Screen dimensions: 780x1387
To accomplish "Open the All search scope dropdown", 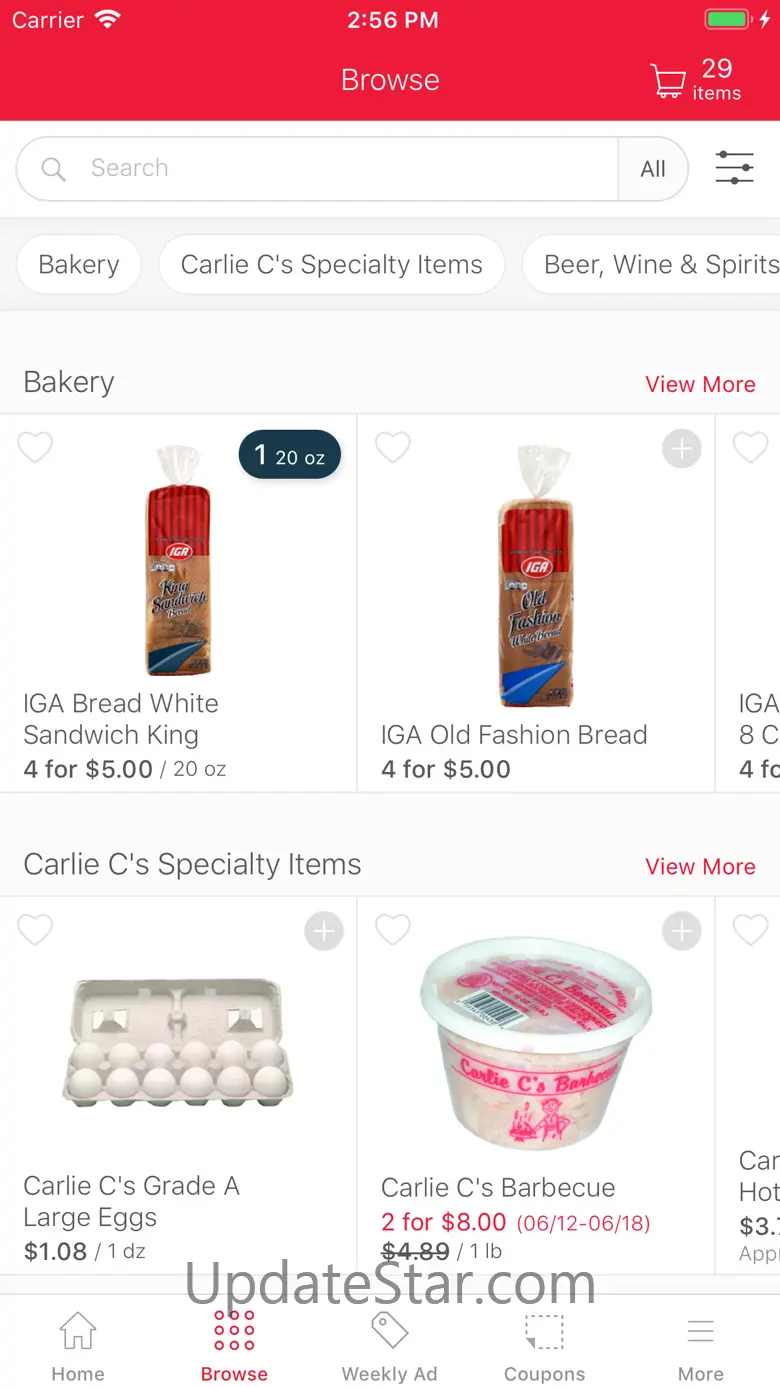I will tap(653, 169).
